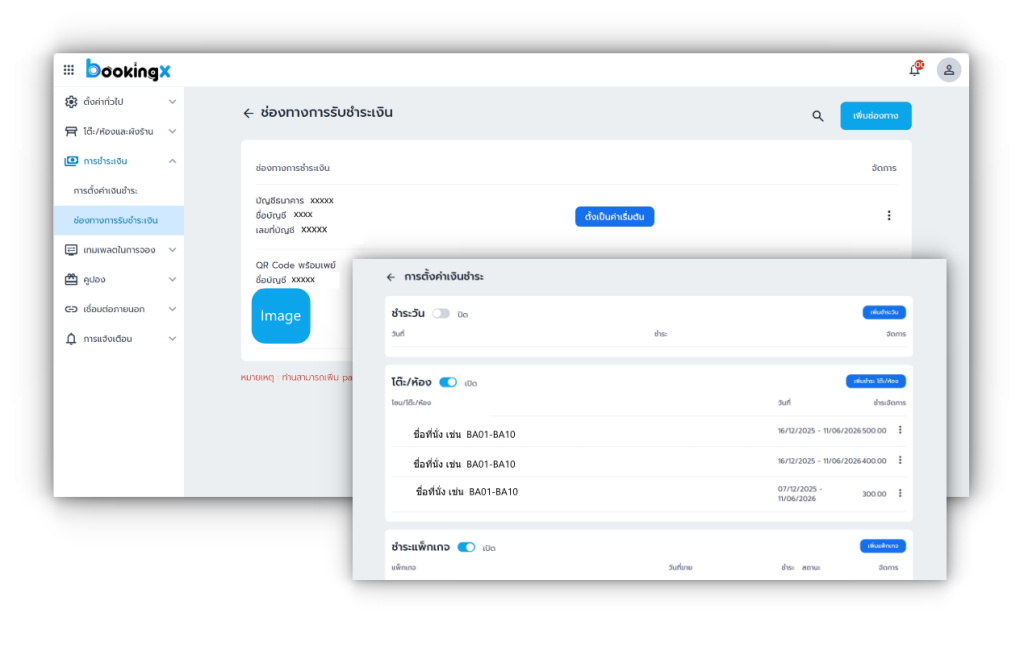Click the ตั้งเป็นค่าเริ่มต้น button

click(614, 216)
